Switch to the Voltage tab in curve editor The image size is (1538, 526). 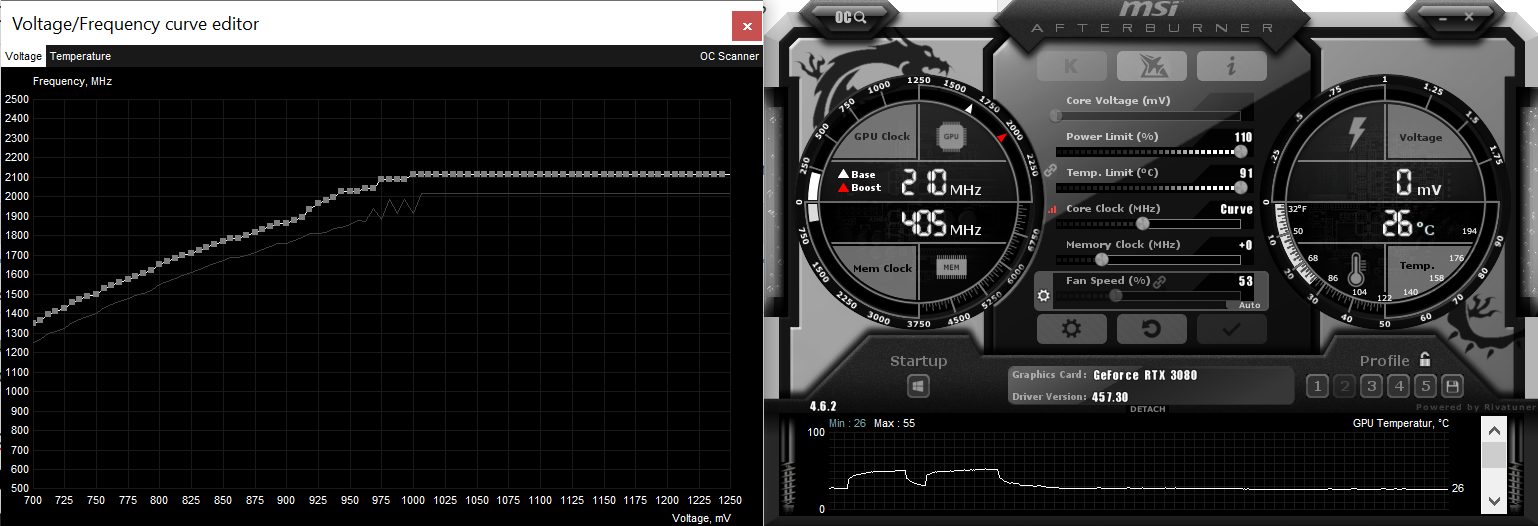pyautogui.click(x=23, y=56)
